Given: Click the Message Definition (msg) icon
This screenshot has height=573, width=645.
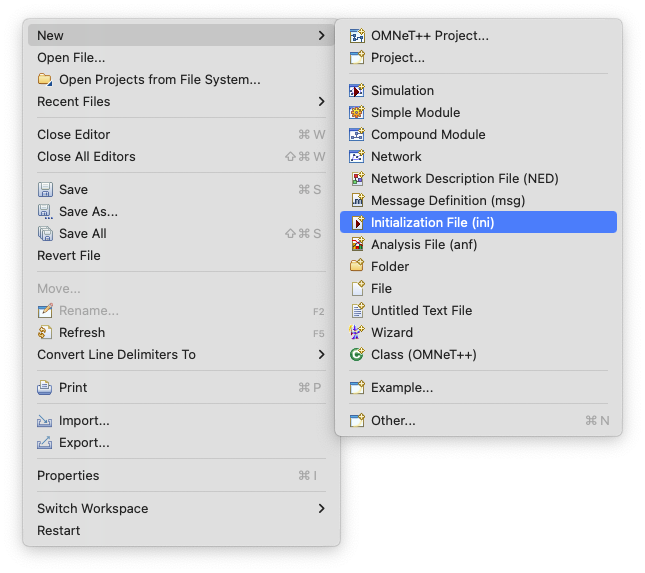Looking at the screenshot, I should click(x=357, y=200).
